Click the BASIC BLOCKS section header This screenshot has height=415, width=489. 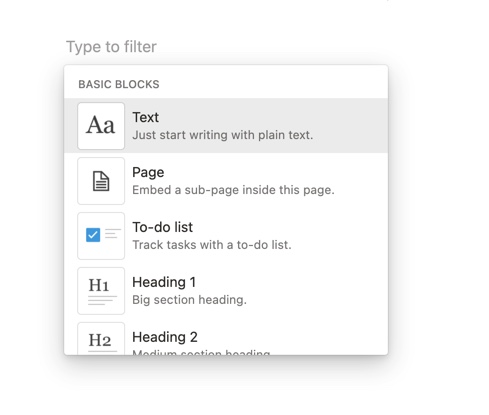(x=119, y=84)
